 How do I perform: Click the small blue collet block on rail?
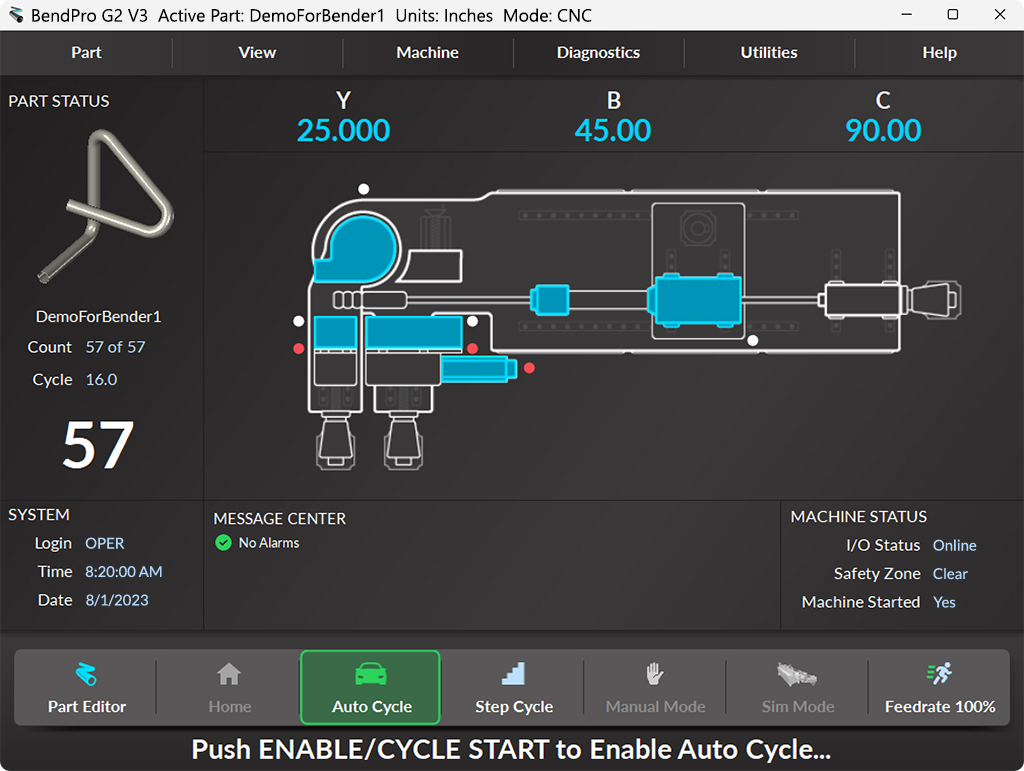coord(550,300)
